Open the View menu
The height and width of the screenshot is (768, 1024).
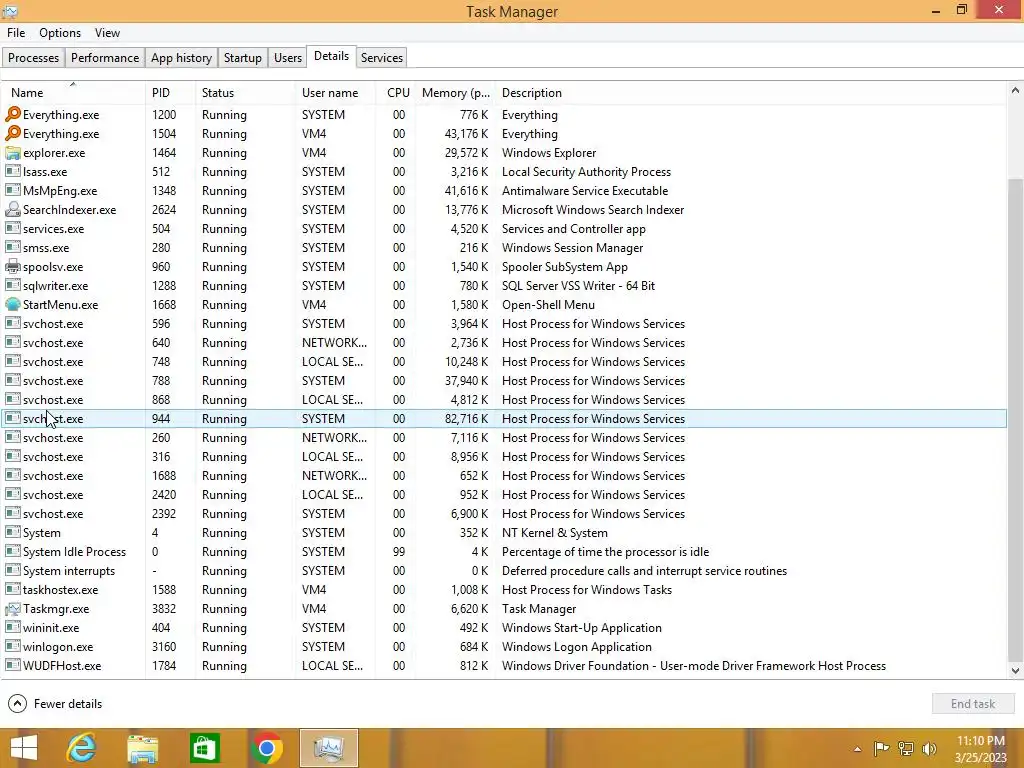[x=107, y=33]
